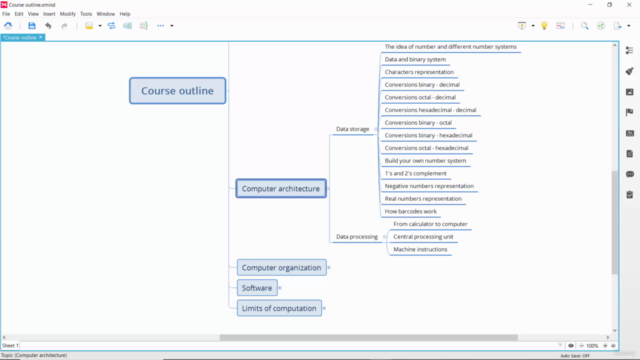The image size is (640, 360).
Task: Select the Machine instructions subtopic
Action: [x=420, y=249]
